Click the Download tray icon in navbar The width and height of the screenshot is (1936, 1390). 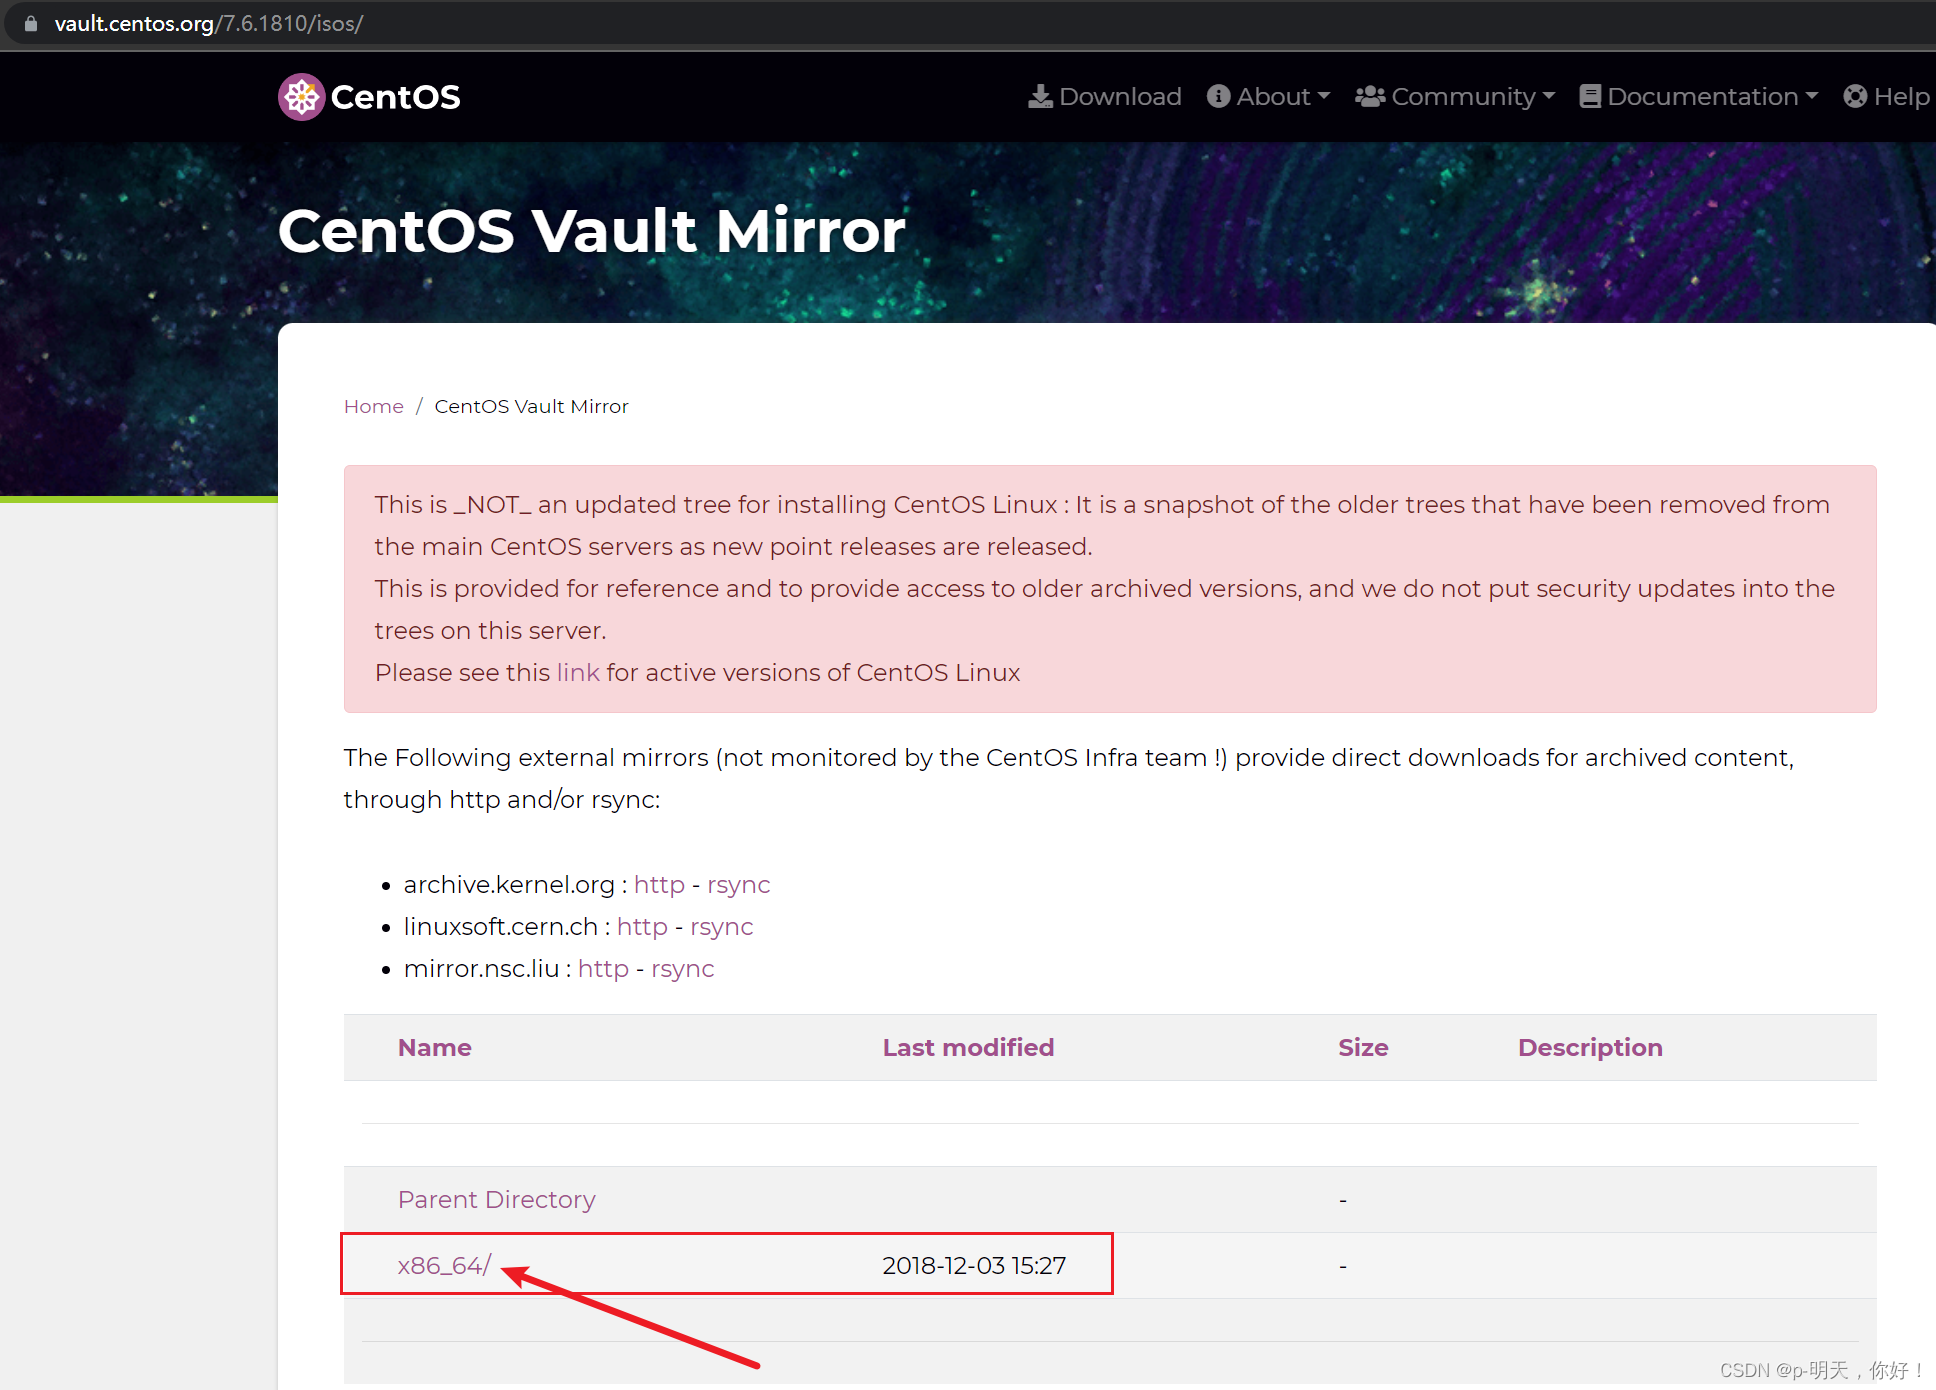click(1040, 96)
